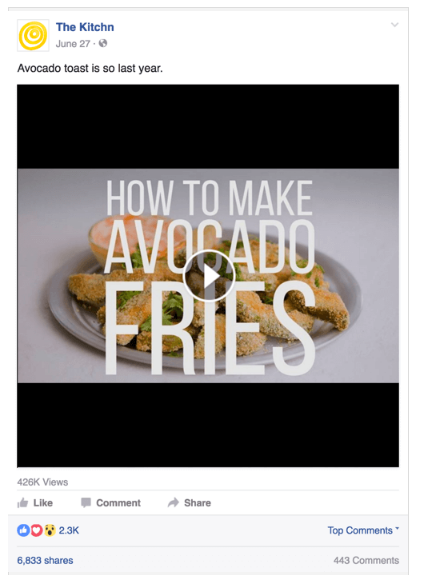Click the blue Like reaction icon
Image resolution: width=435 pixels, height=575 pixels.
click(23, 530)
